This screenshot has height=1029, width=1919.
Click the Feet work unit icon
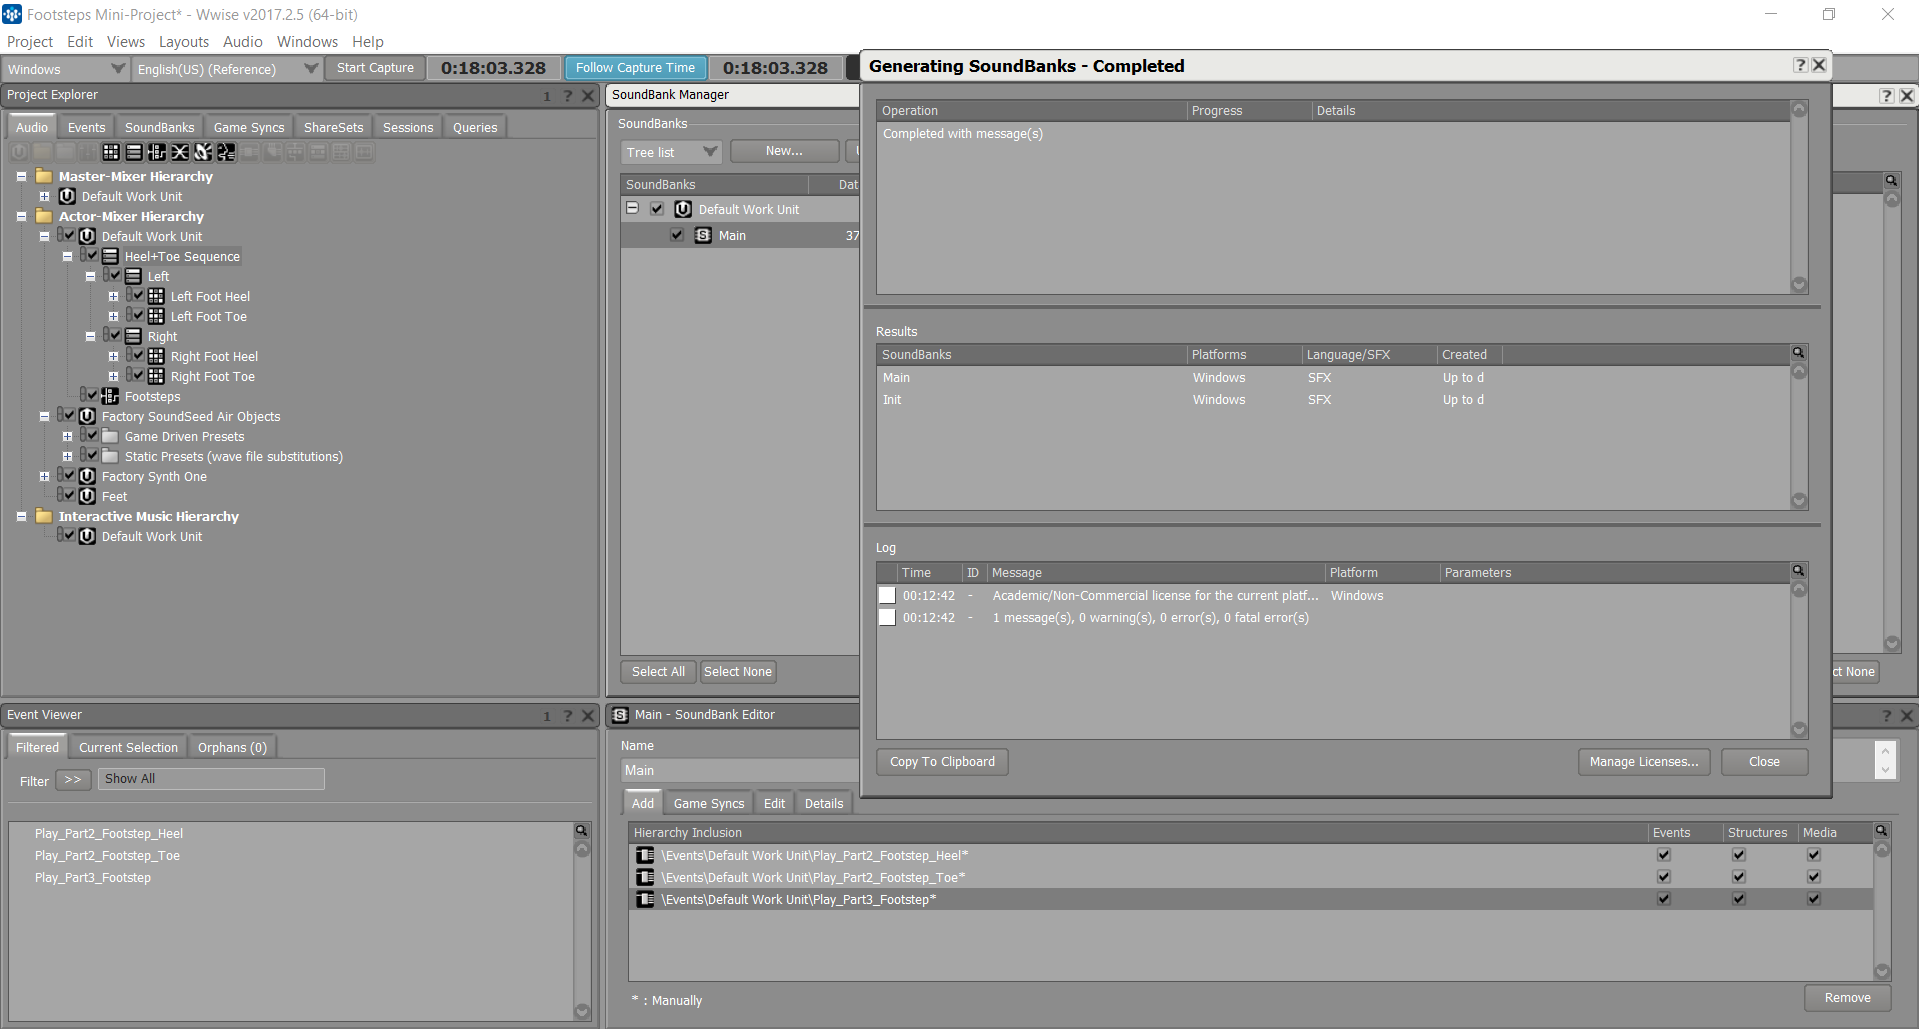87,496
